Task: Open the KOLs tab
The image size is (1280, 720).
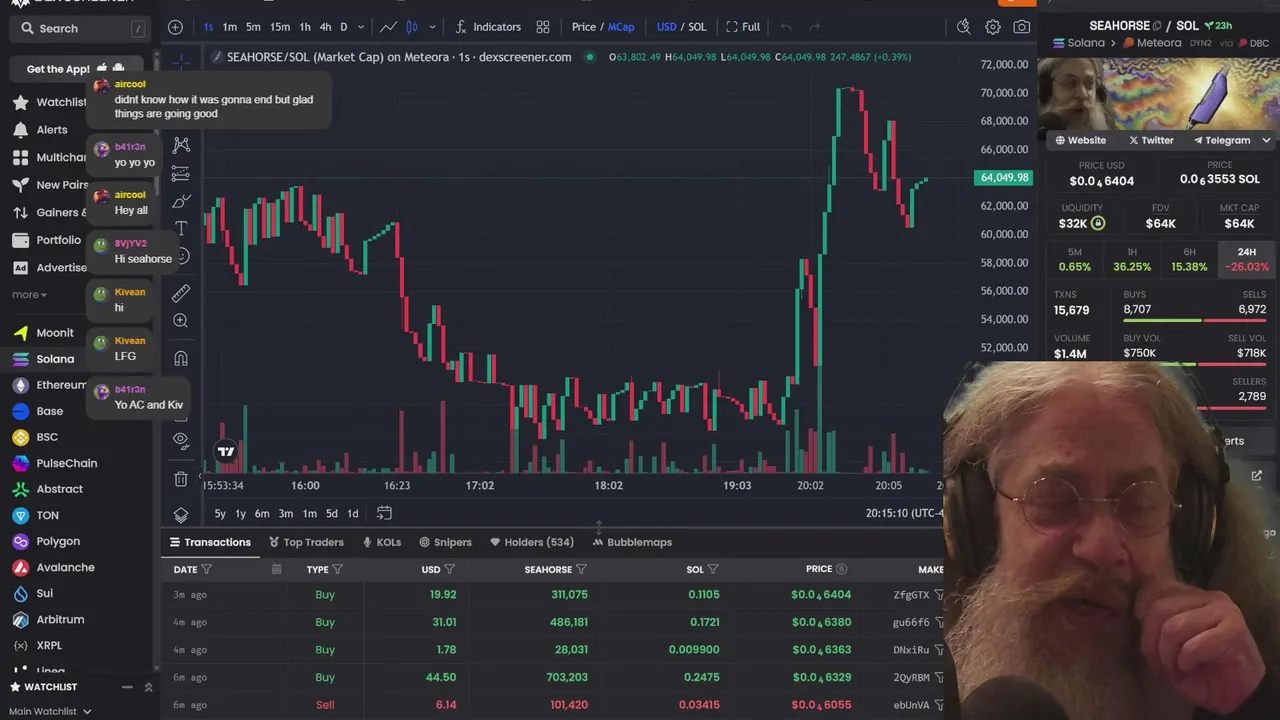Action: [x=381, y=542]
